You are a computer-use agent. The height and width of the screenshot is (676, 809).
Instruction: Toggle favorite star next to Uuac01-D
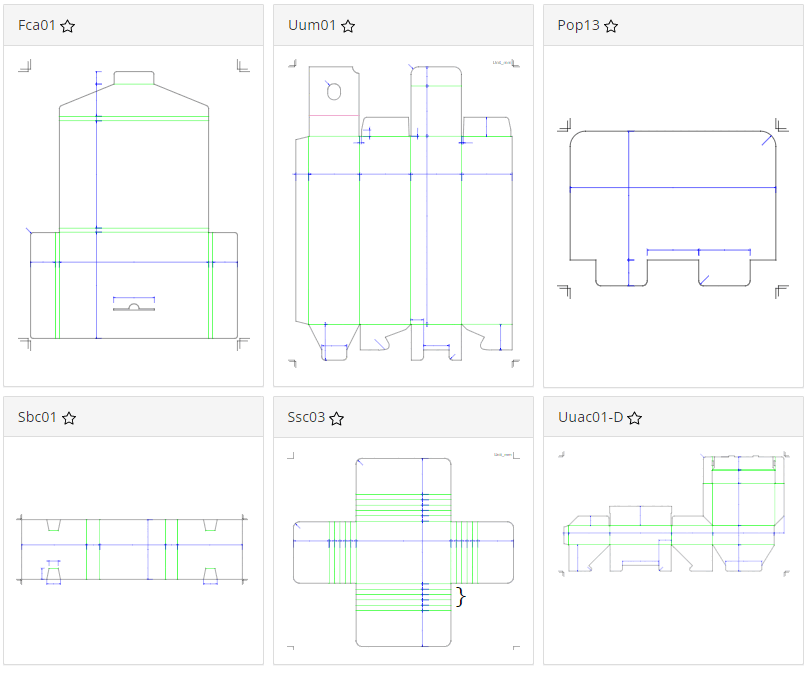click(634, 418)
